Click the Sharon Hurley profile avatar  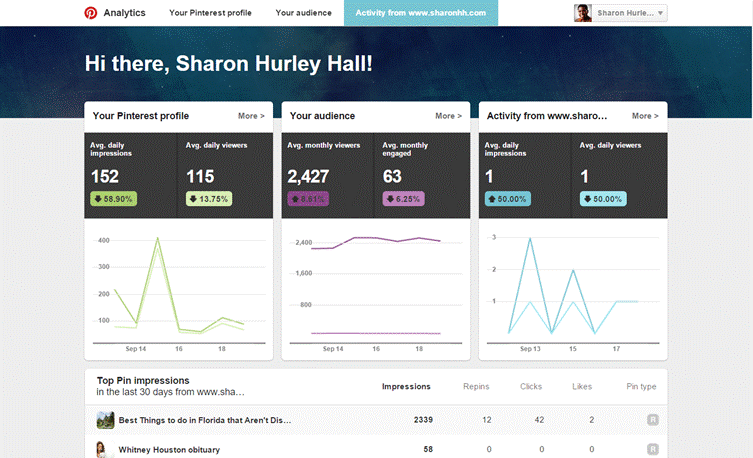(x=582, y=13)
